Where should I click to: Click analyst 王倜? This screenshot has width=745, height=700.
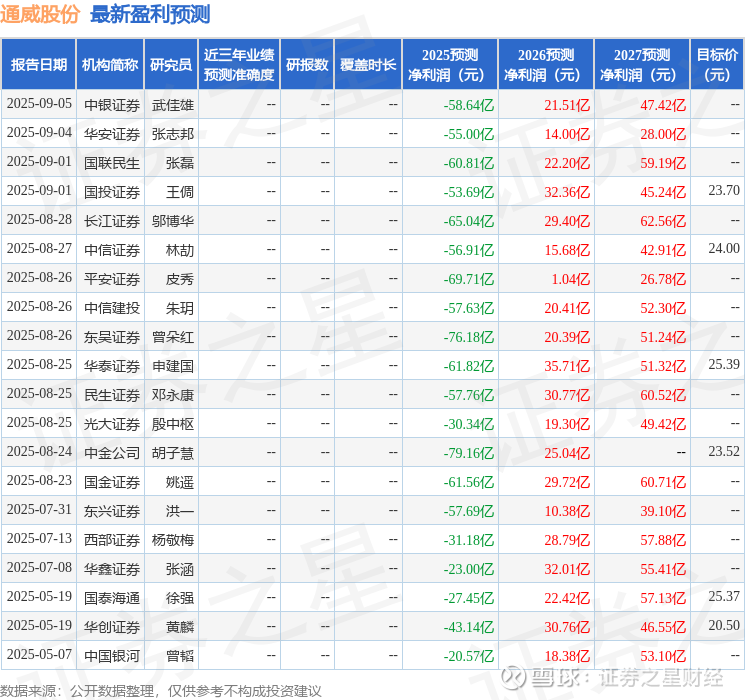tap(180, 192)
